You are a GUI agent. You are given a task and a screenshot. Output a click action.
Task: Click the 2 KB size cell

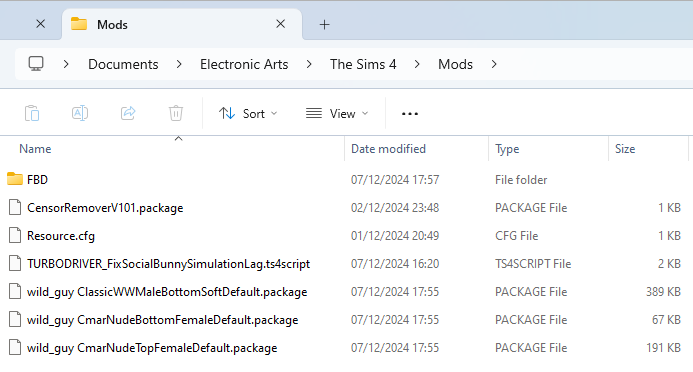tap(669, 264)
